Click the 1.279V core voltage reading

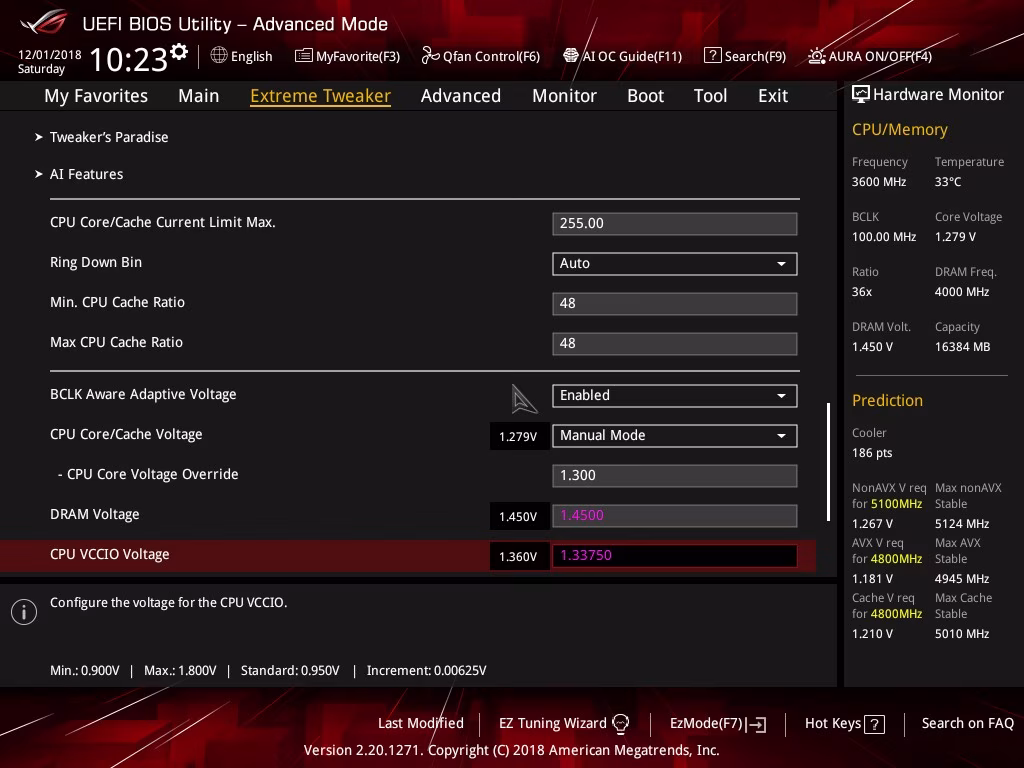(519, 436)
